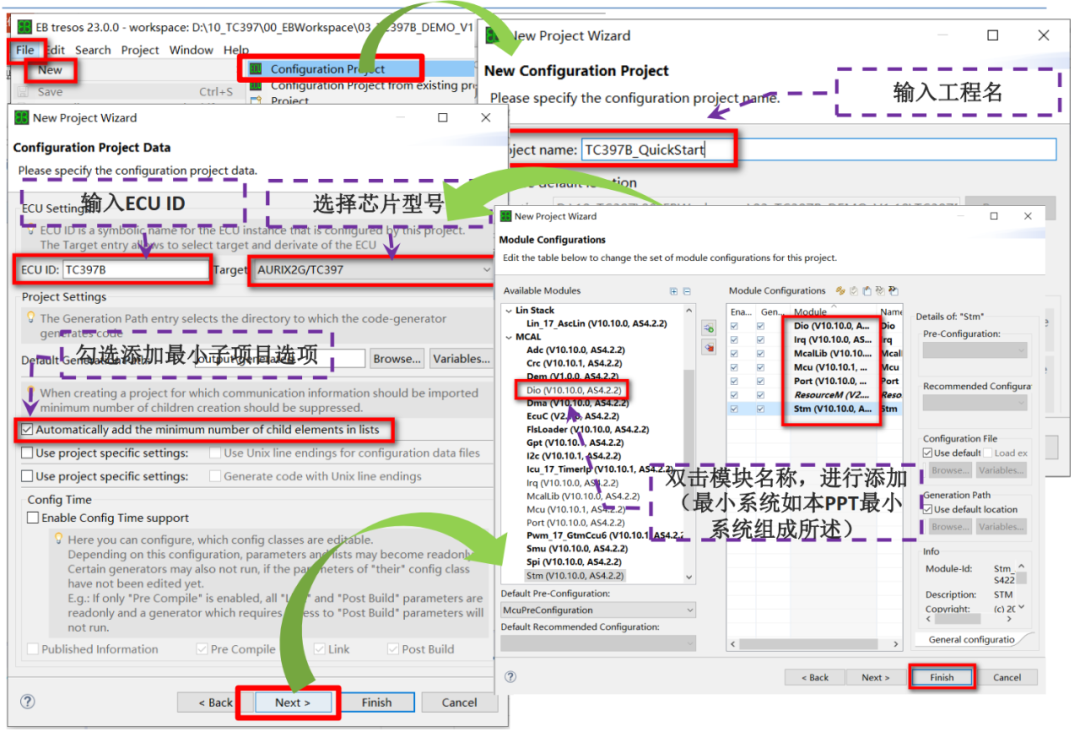Open the Project menu in menu bar
The height and width of the screenshot is (732, 1080).
[140, 50]
